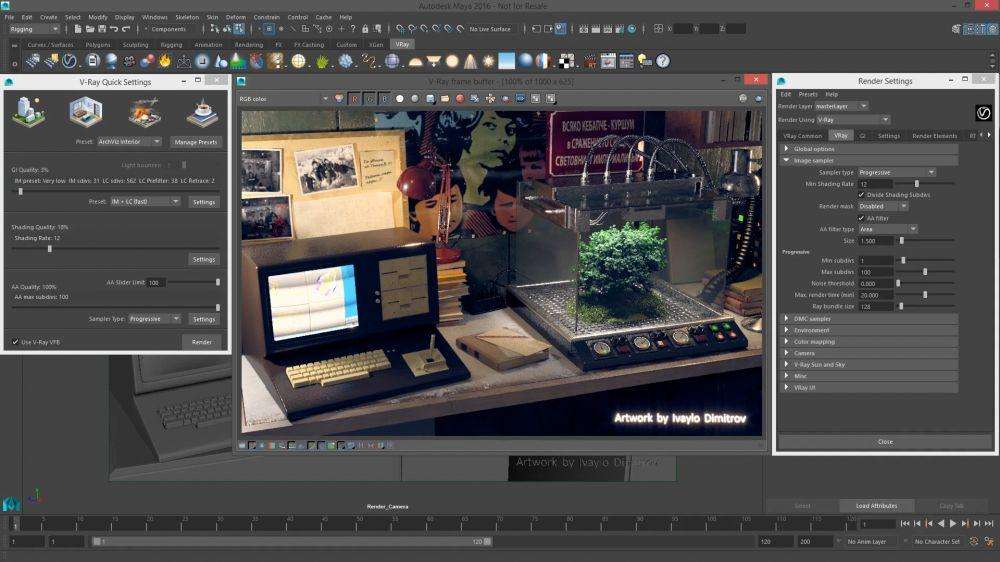
Task: Uncheck Divide Shading Subdivs
Action: pyautogui.click(x=861, y=195)
